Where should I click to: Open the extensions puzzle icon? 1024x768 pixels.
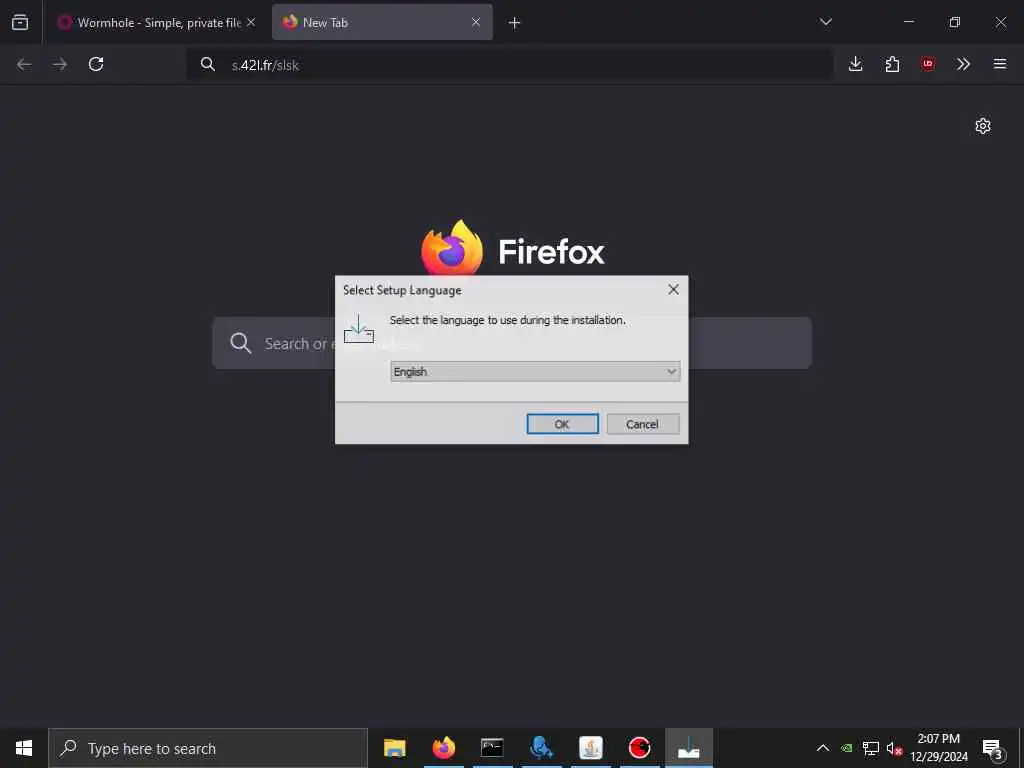click(892, 64)
